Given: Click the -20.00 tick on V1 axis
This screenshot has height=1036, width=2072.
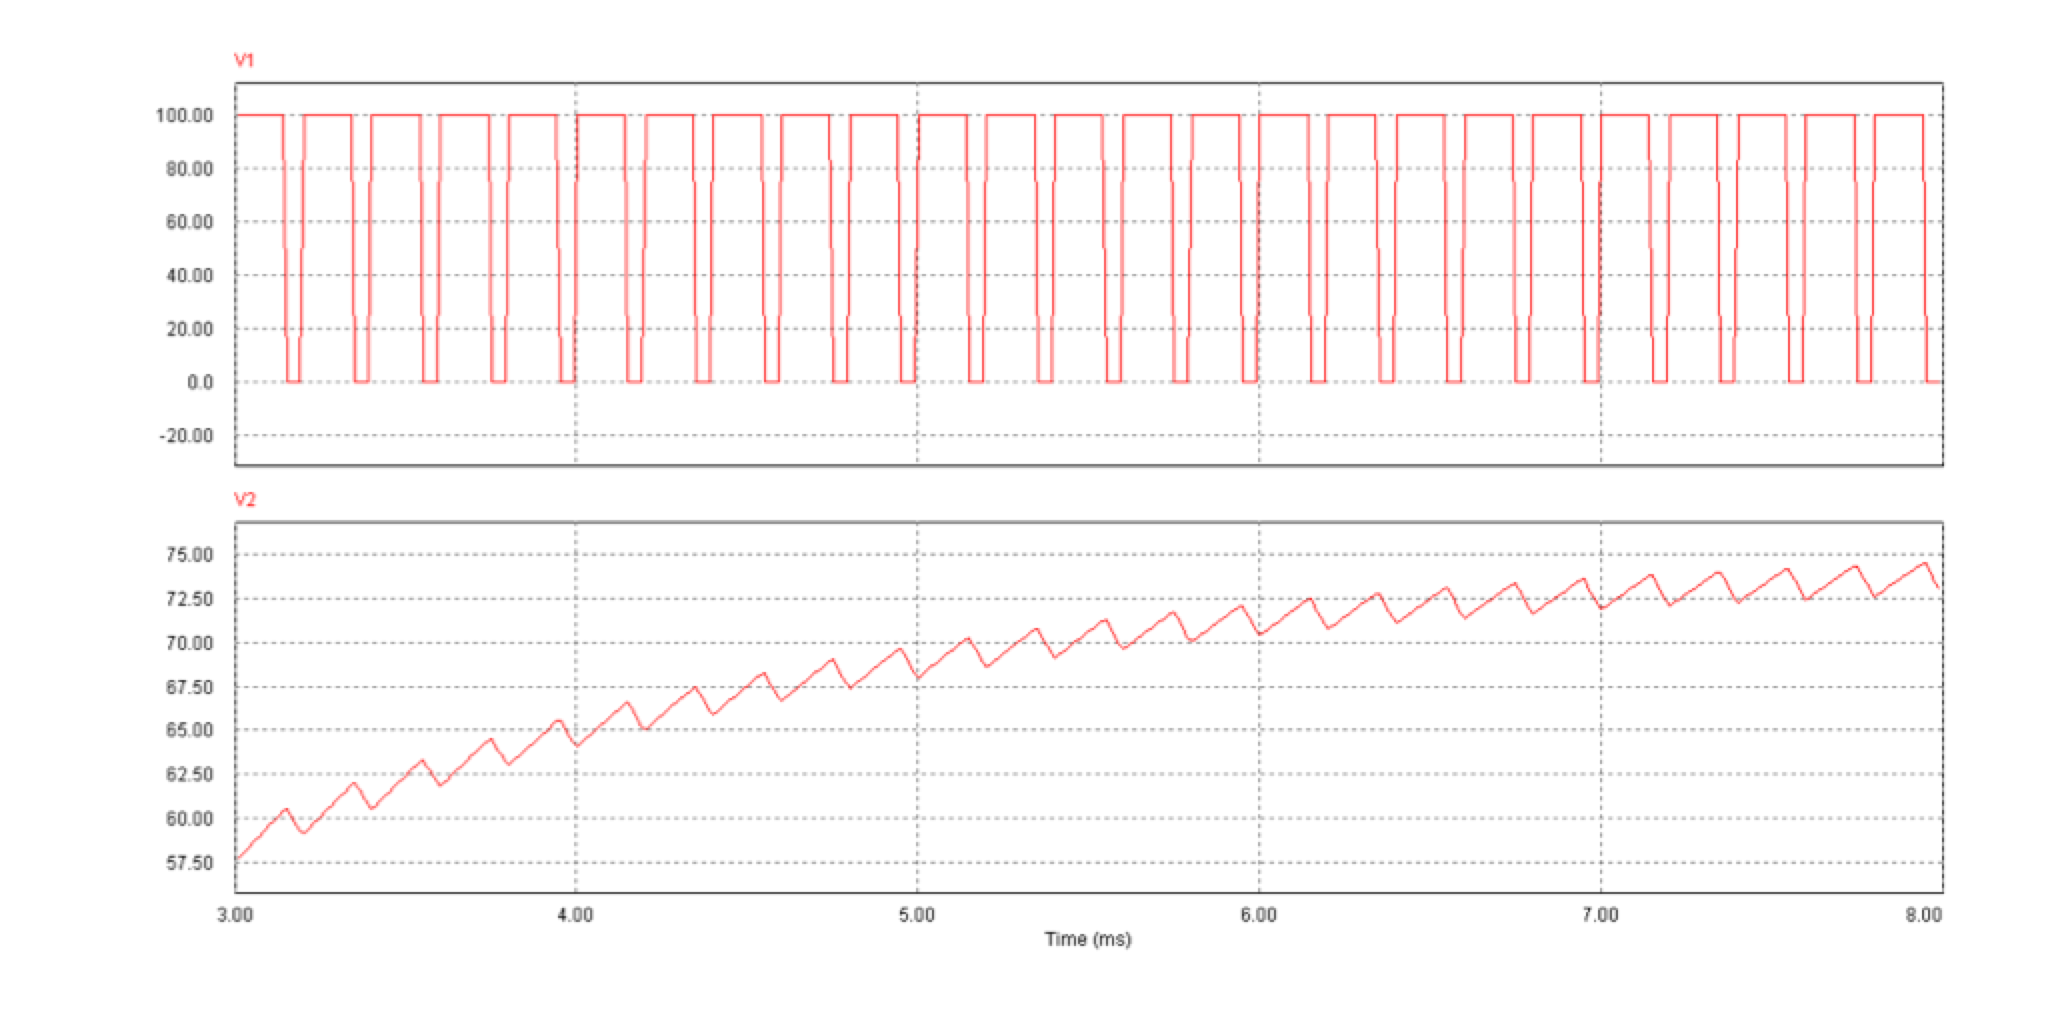Looking at the screenshot, I should tap(186, 436).
